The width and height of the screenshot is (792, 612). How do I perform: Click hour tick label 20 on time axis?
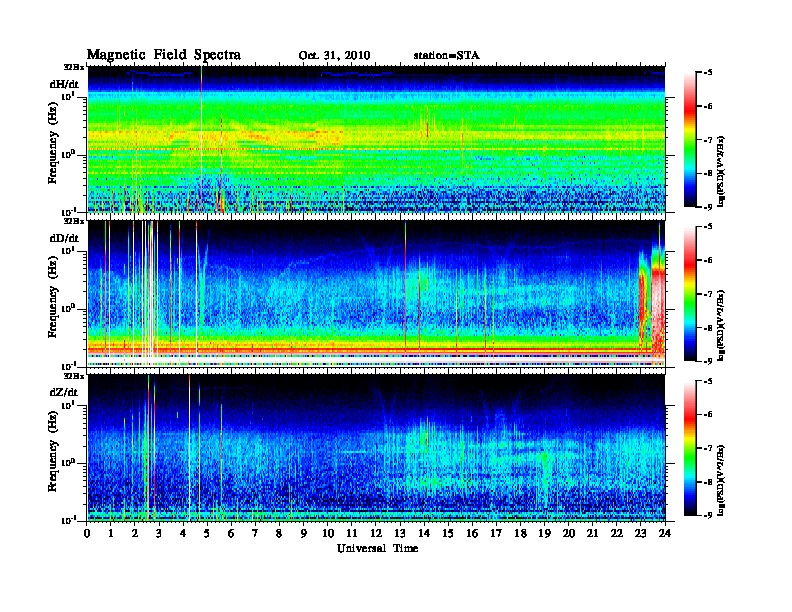569,533
